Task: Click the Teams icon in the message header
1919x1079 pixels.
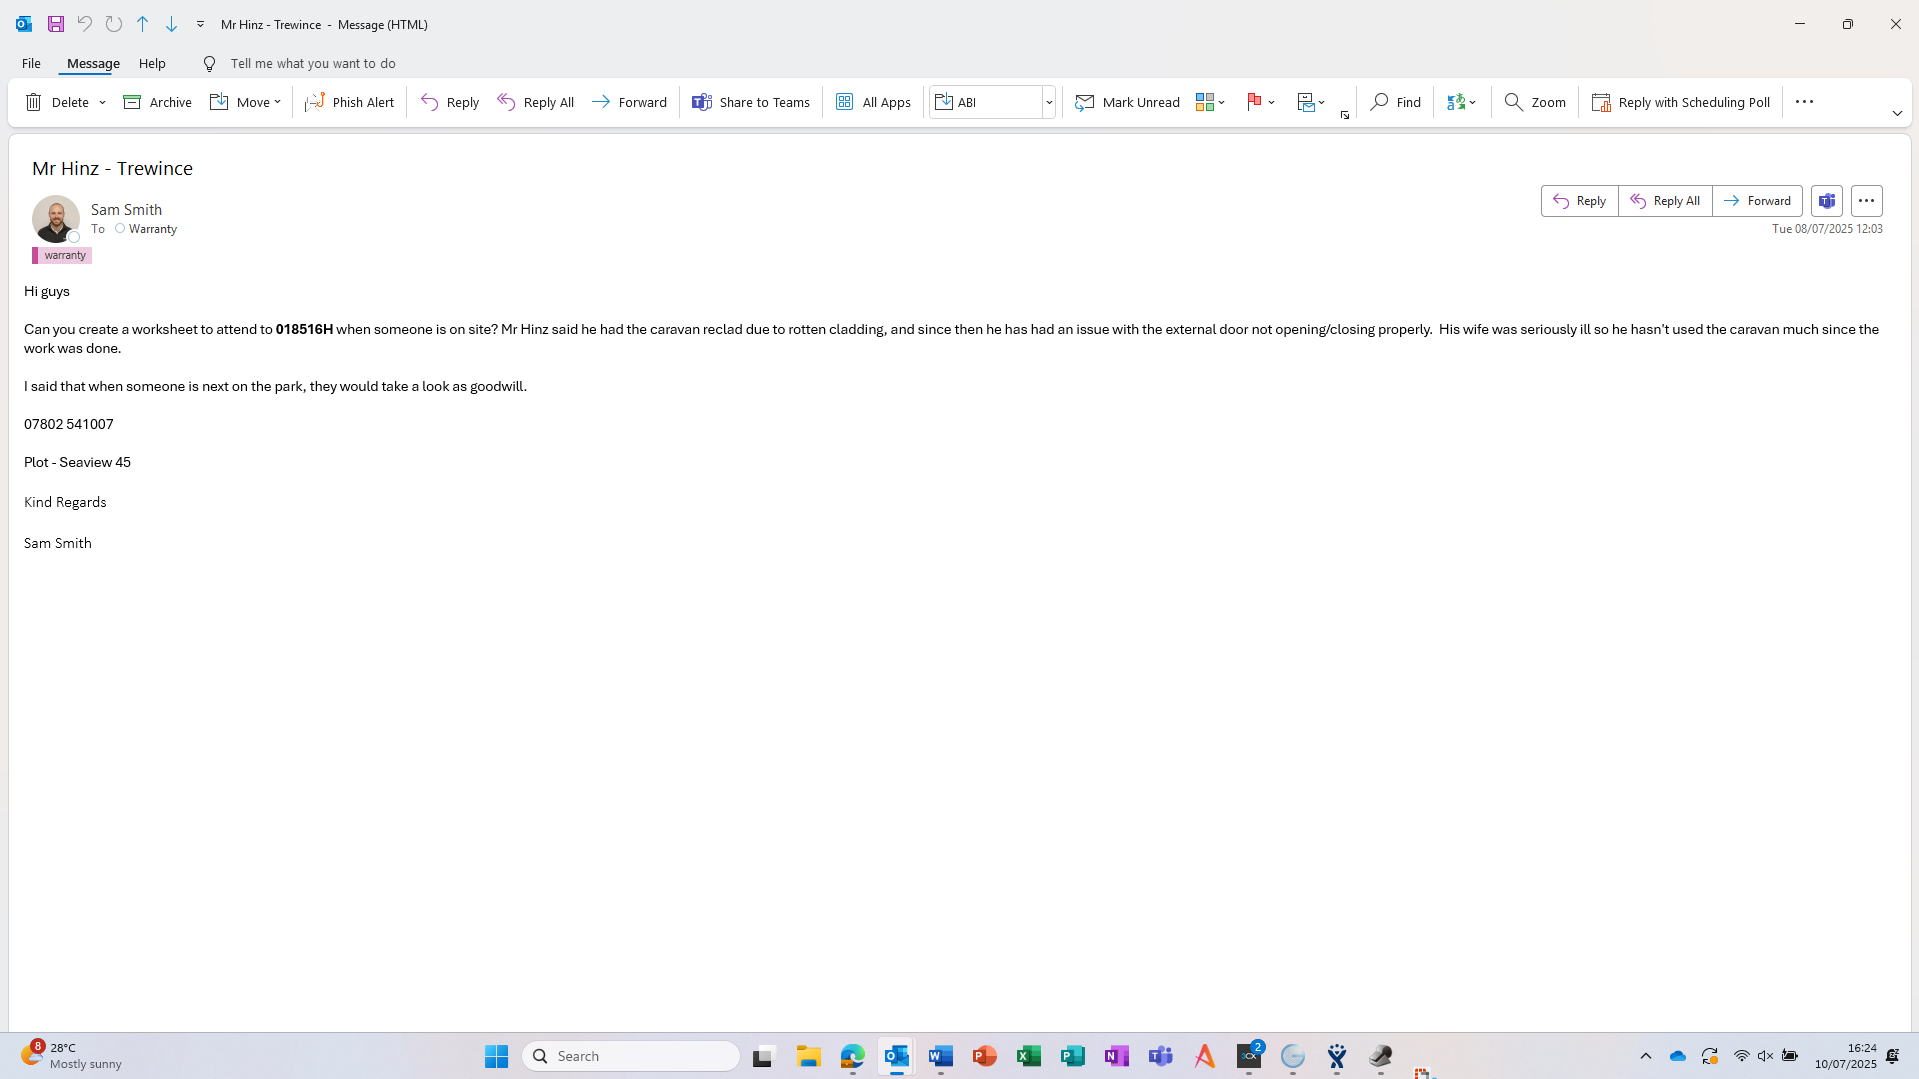Action: pyautogui.click(x=1827, y=201)
